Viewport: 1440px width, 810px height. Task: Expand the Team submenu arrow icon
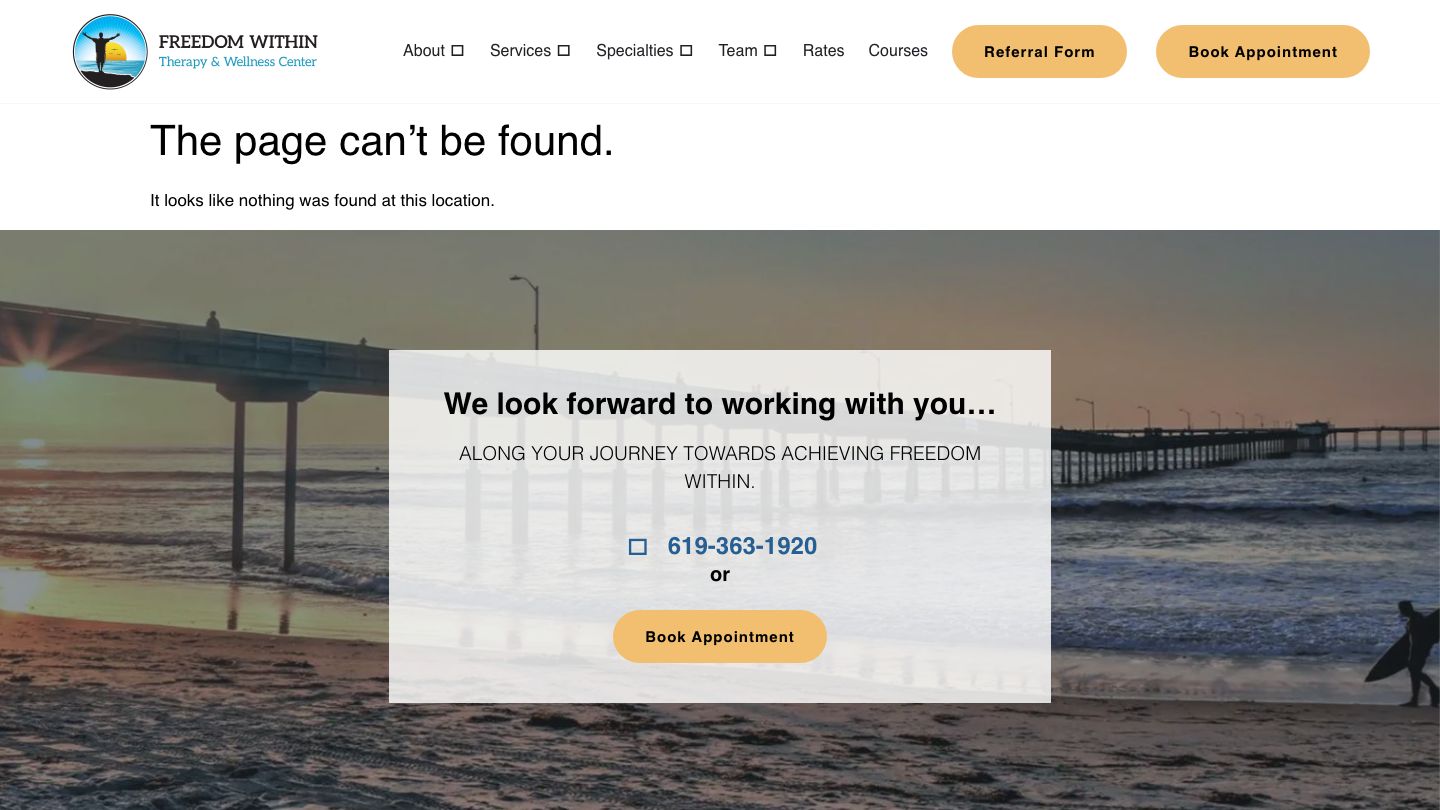coord(770,51)
